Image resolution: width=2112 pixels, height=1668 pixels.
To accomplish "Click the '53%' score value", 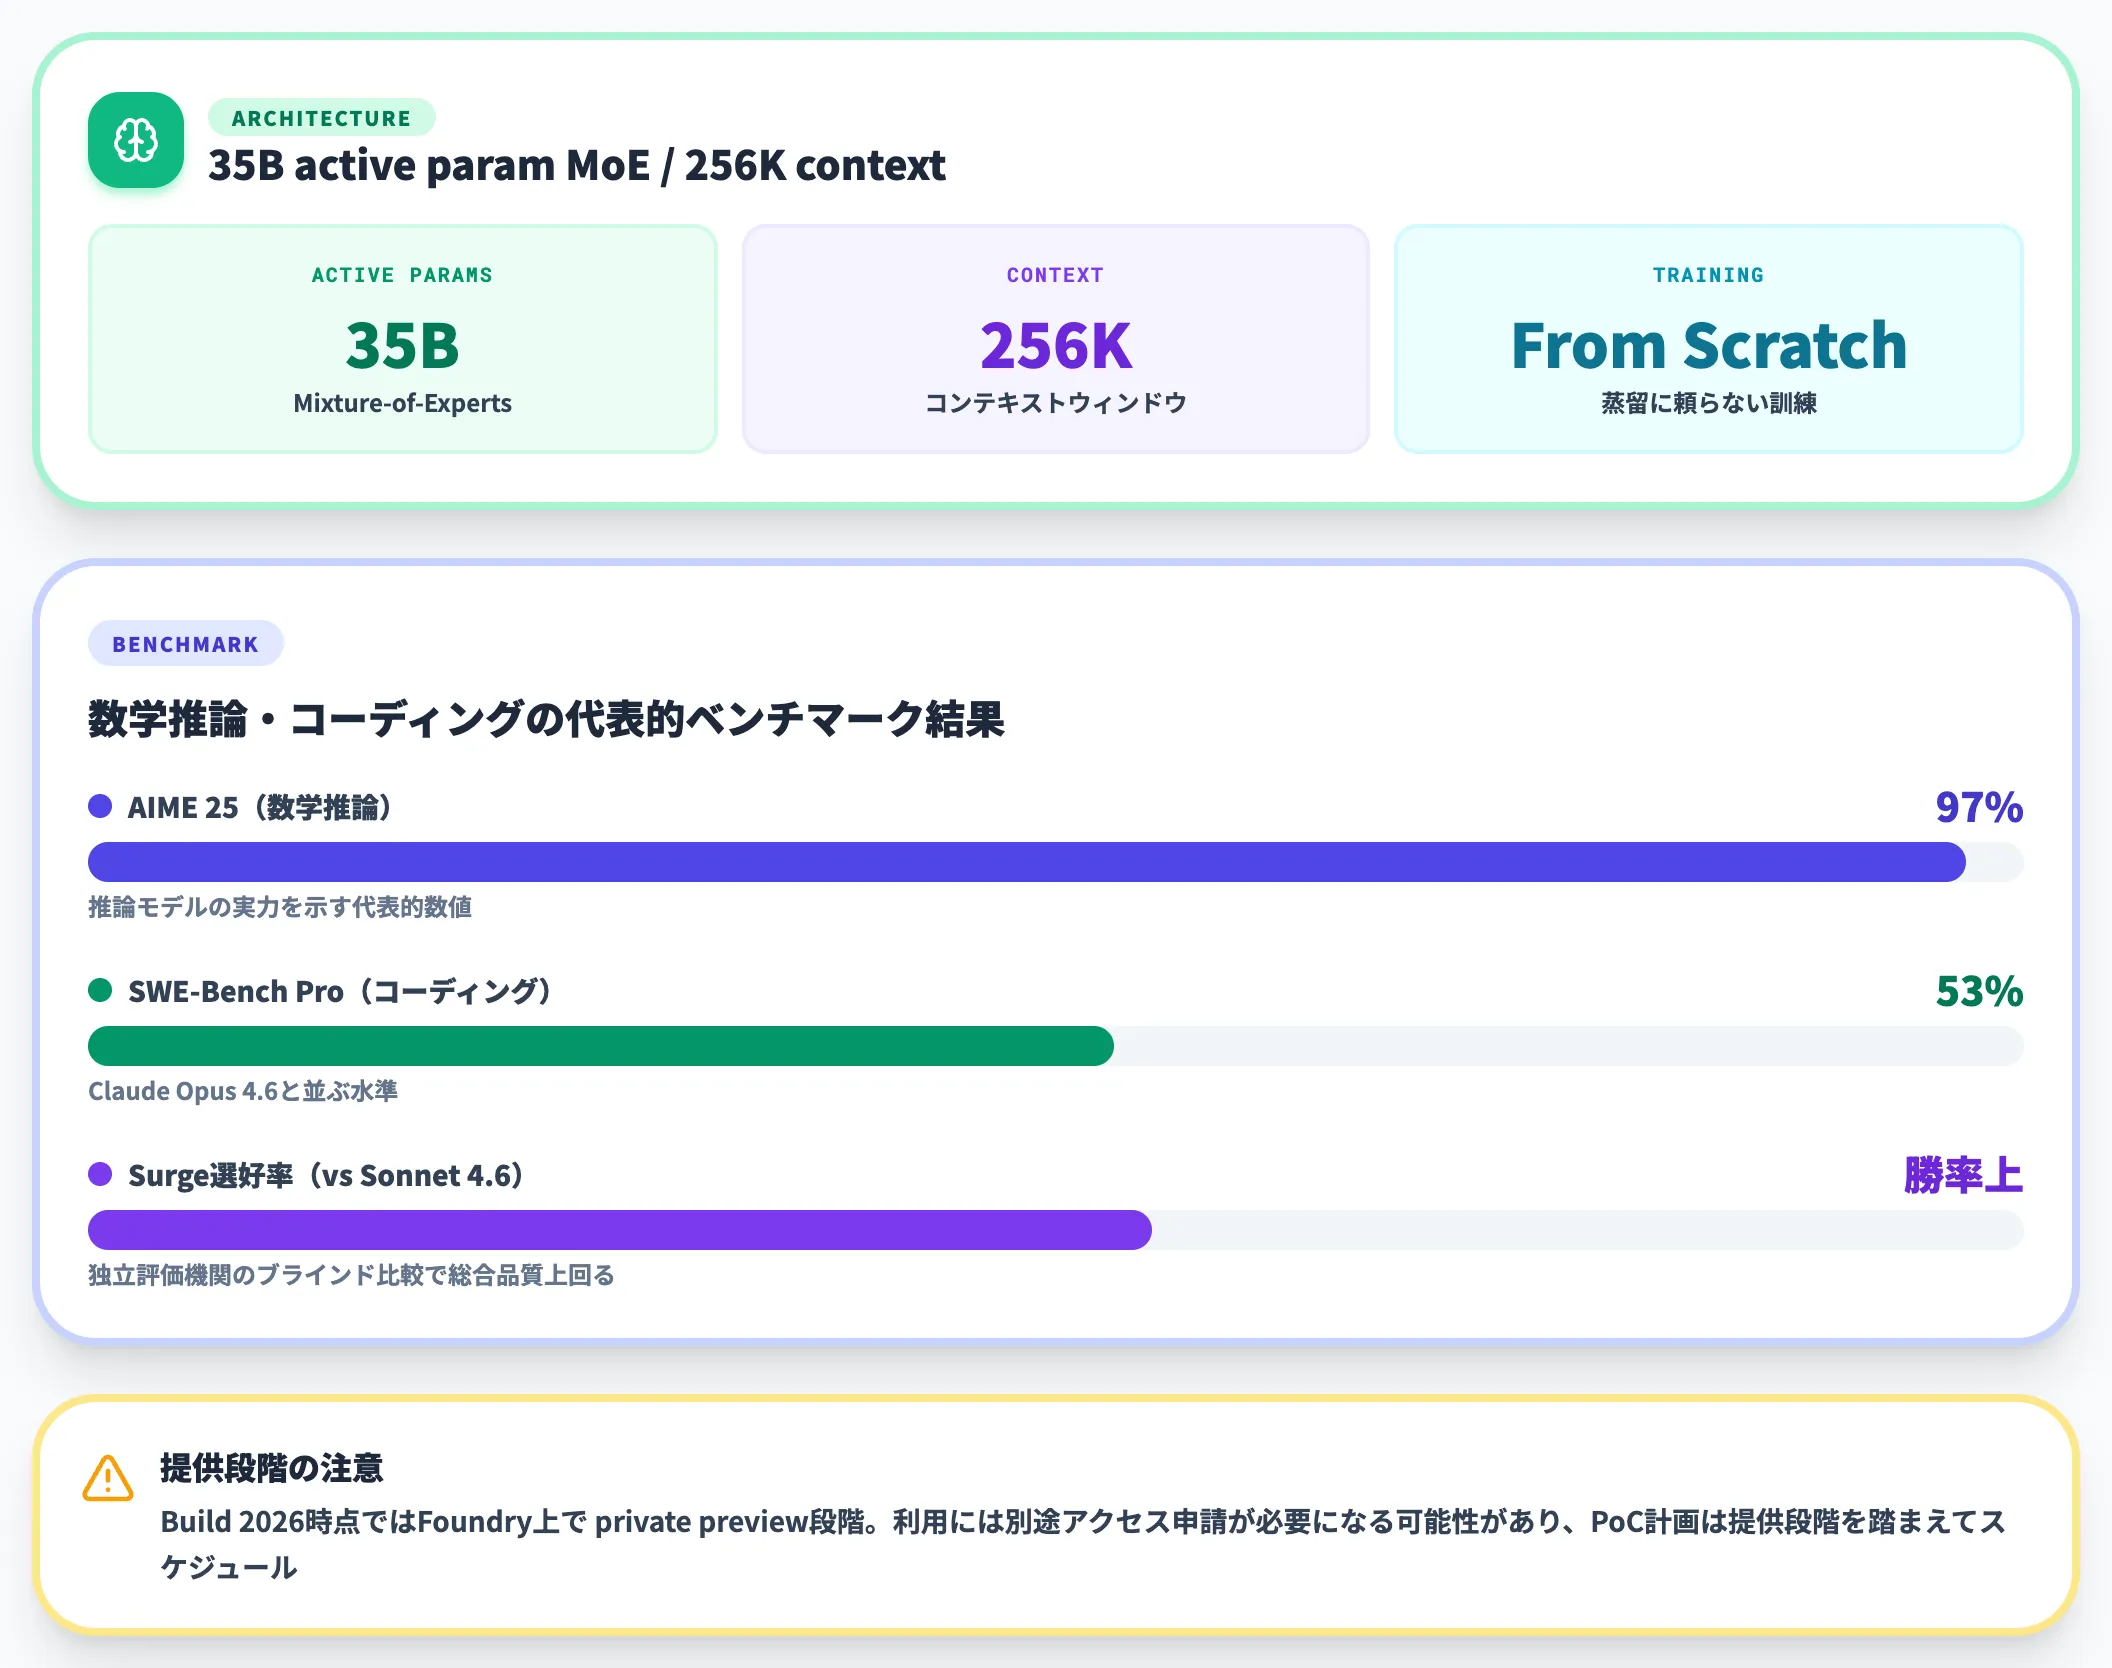I will 1979,991.
